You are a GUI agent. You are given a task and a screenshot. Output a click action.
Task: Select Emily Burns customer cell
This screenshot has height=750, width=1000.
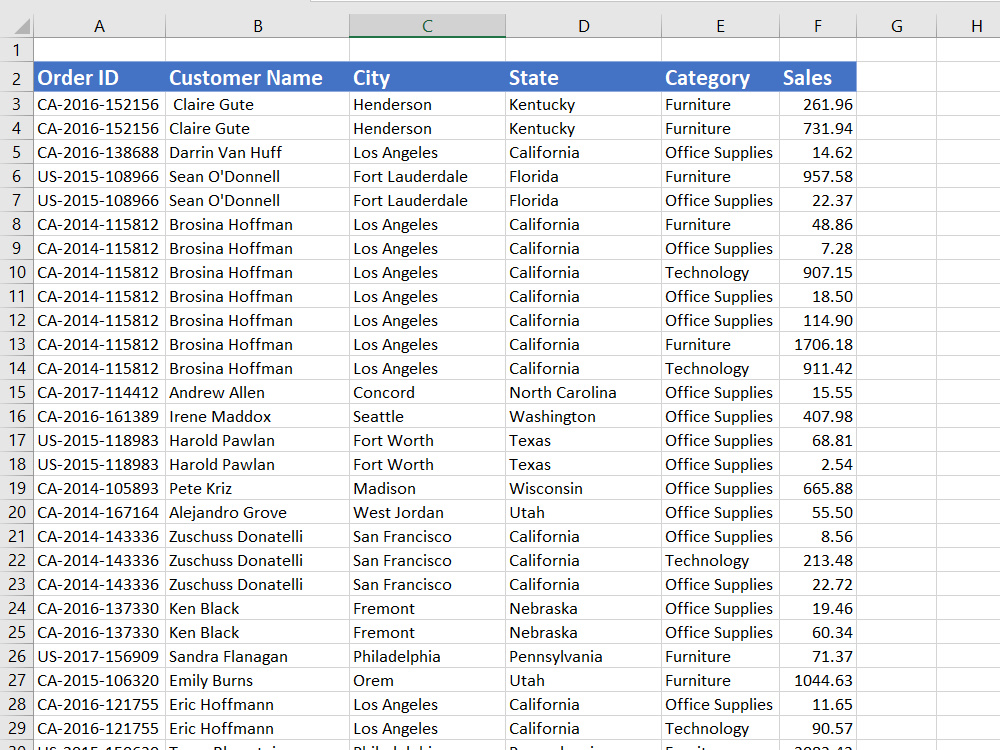click(258, 681)
